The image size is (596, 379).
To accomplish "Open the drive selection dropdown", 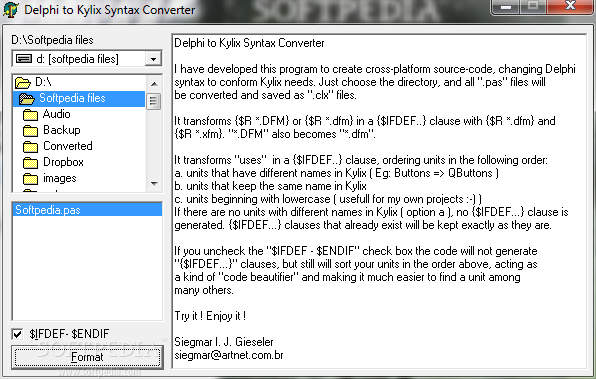I will [153, 59].
